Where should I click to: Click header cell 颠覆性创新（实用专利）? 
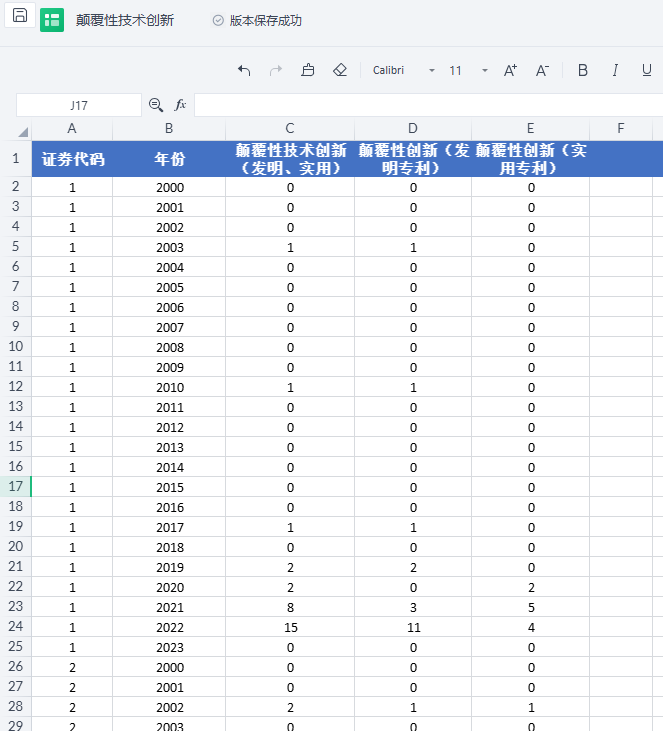pos(530,159)
